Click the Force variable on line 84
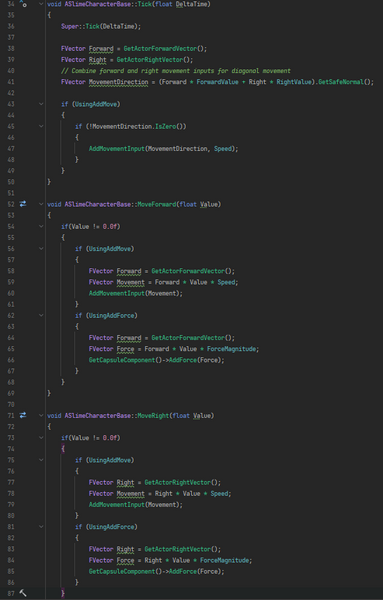 tap(125, 561)
